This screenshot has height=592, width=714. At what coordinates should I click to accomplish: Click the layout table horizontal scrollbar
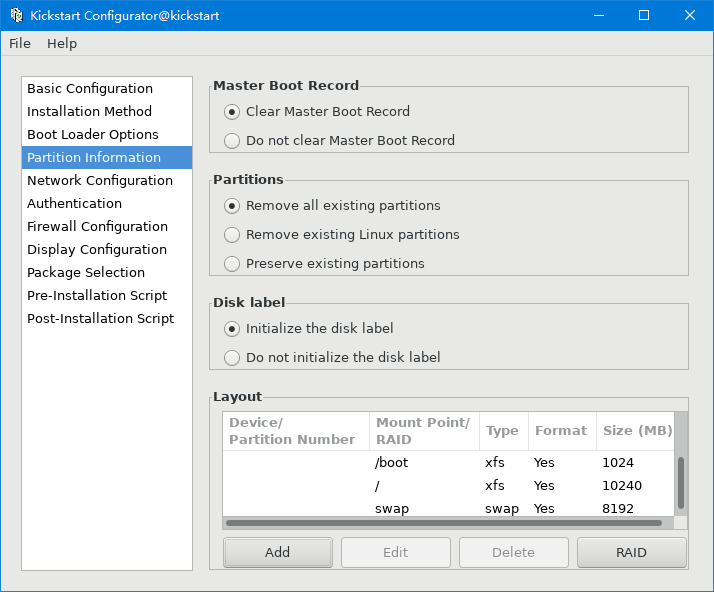(444, 523)
